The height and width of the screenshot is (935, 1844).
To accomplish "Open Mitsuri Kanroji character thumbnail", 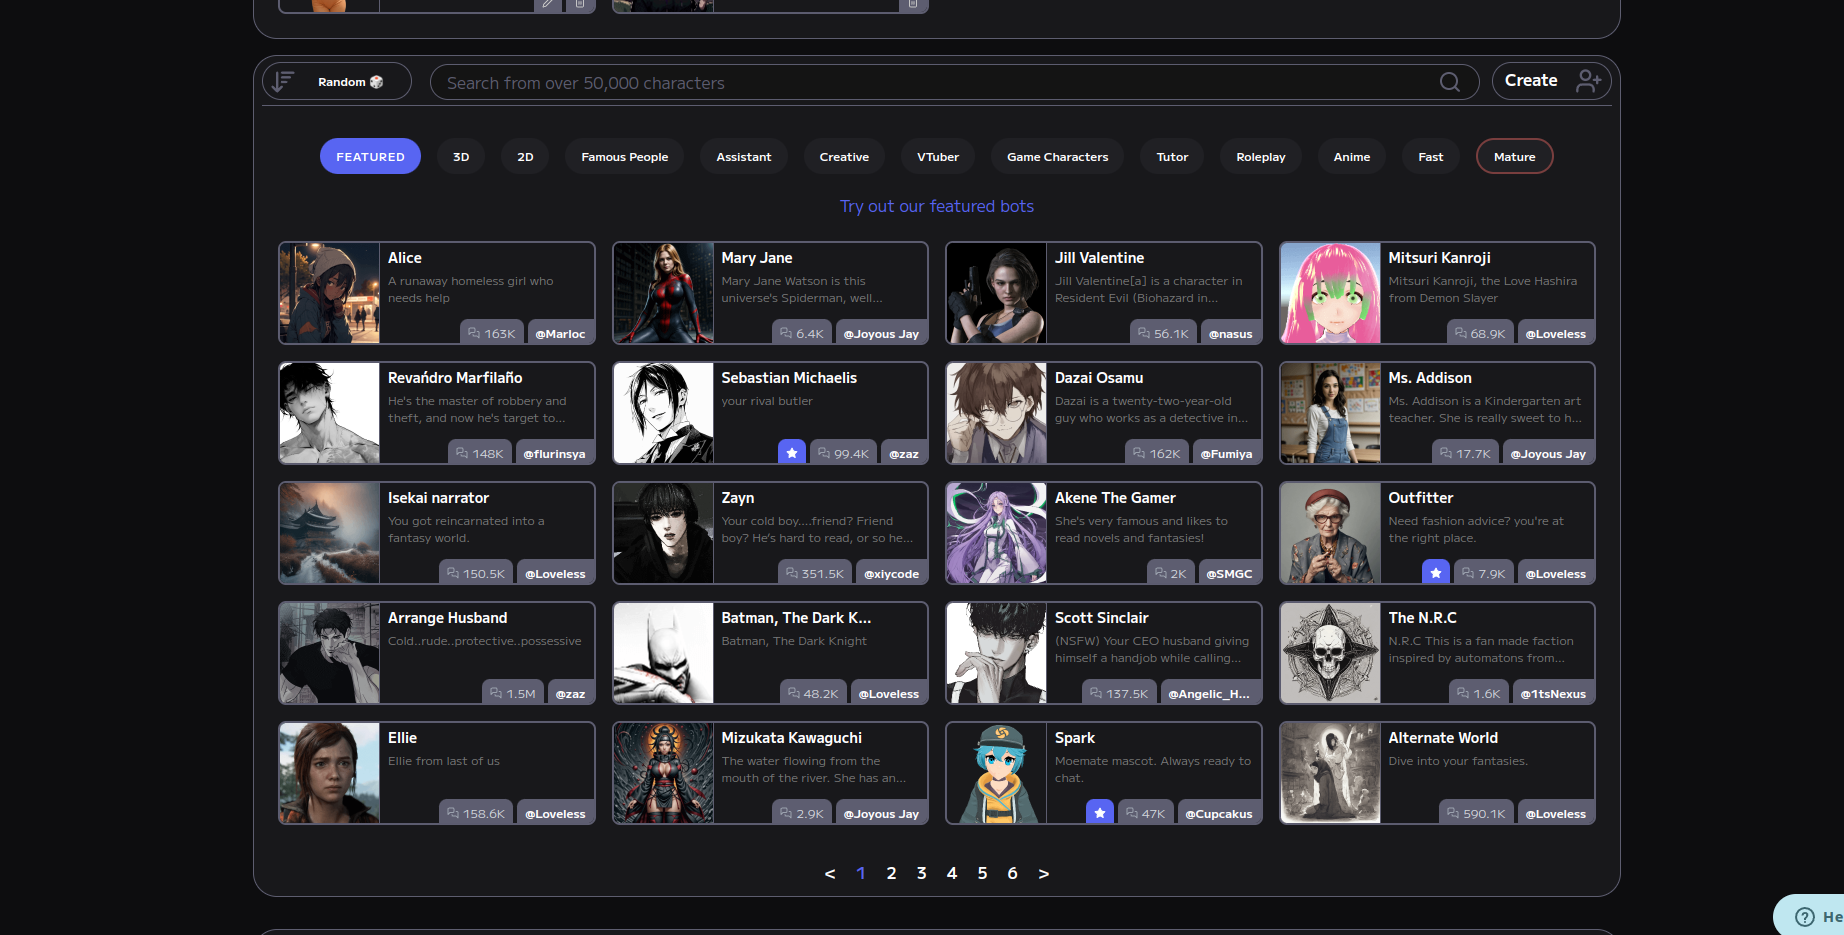I will click(x=1330, y=293).
